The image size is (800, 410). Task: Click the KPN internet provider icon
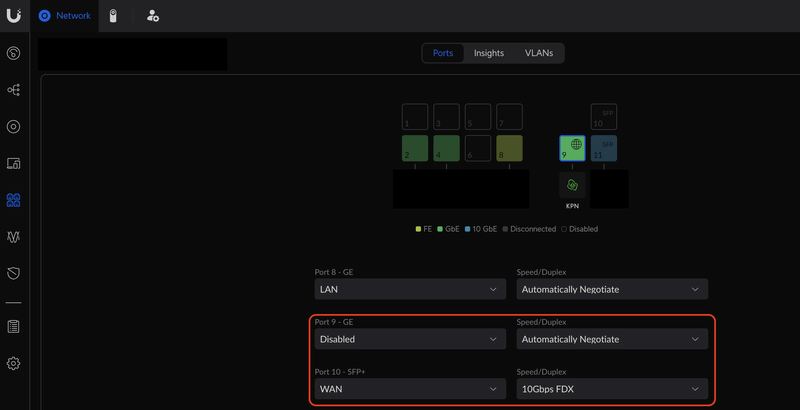click(x=572, y=186)
